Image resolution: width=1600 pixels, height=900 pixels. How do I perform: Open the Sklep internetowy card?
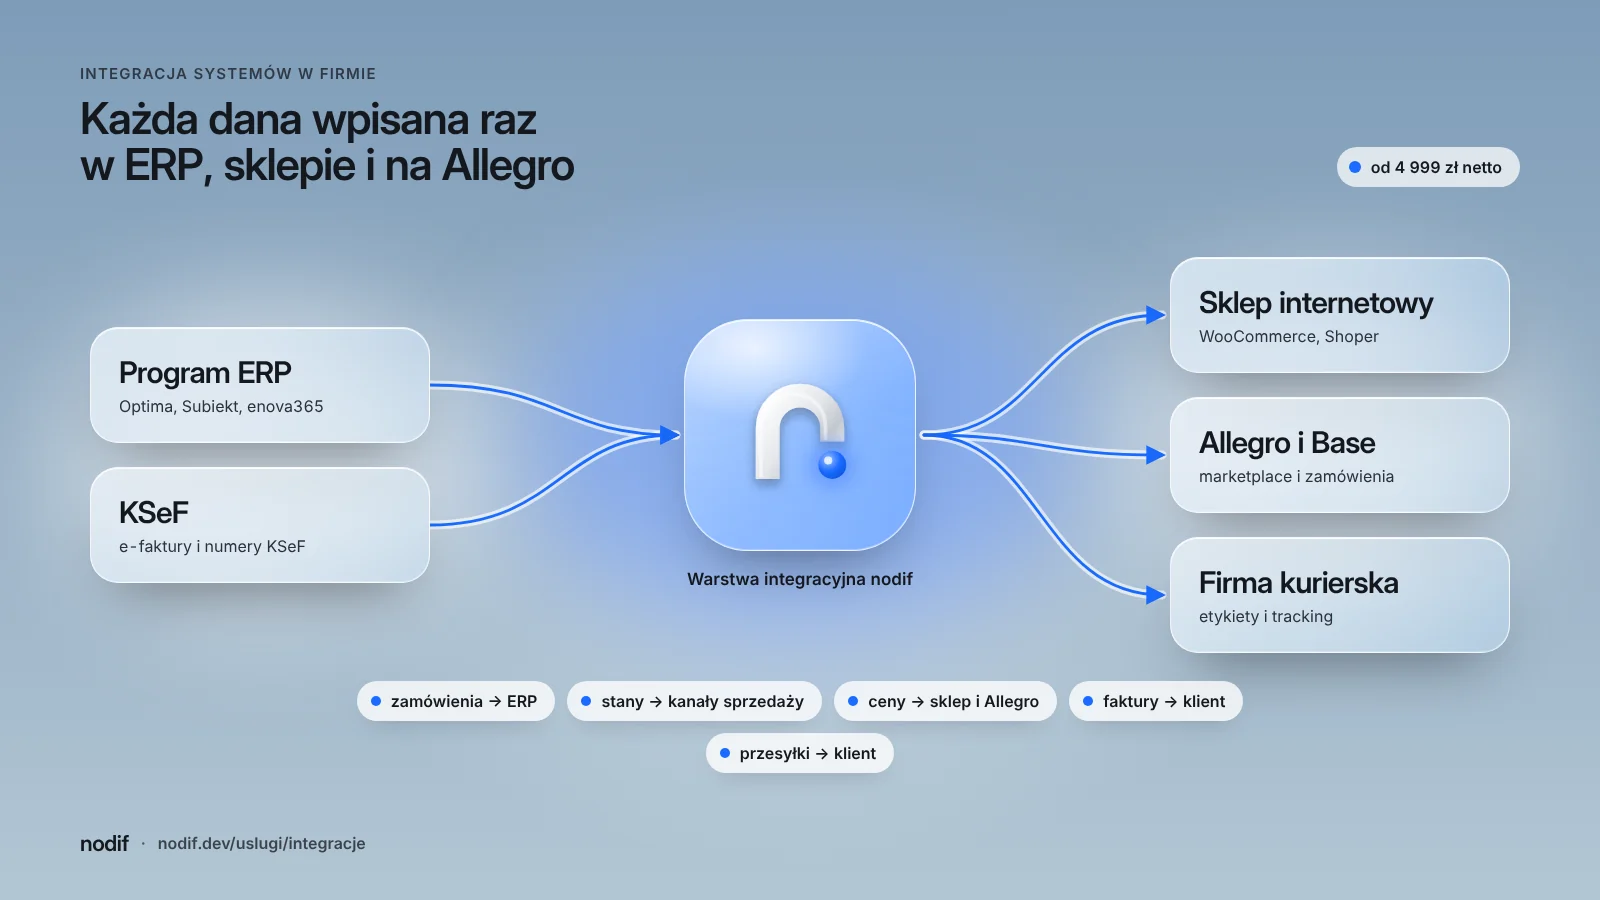click(1340, 315)
